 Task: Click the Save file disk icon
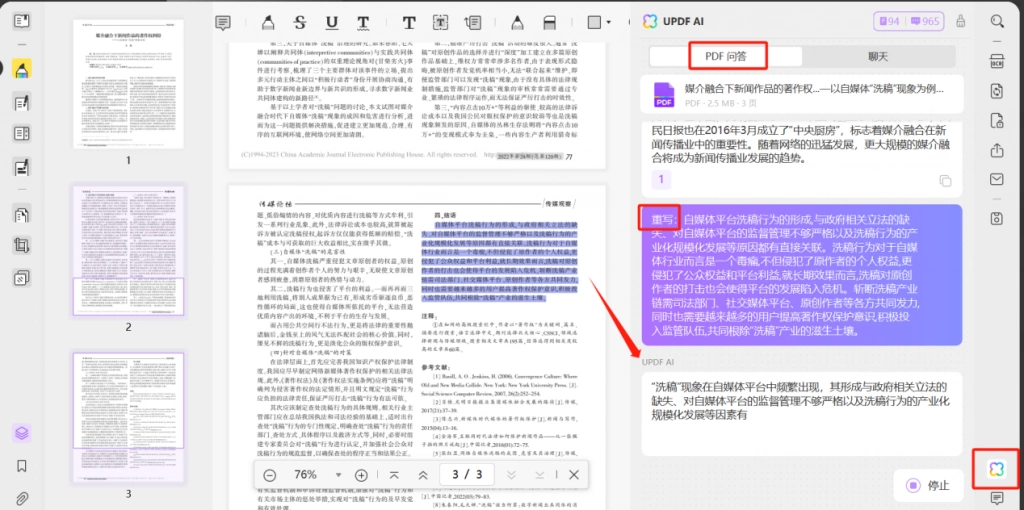point(997,218)
